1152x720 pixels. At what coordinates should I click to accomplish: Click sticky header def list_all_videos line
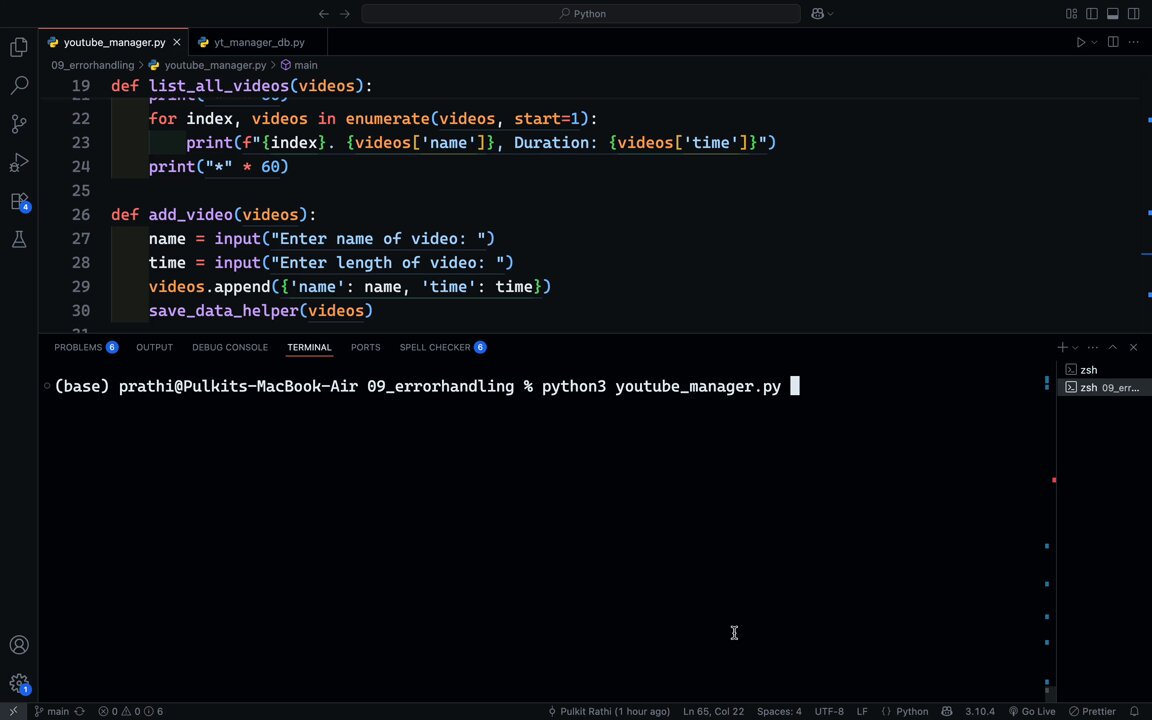tap(242, 86)
